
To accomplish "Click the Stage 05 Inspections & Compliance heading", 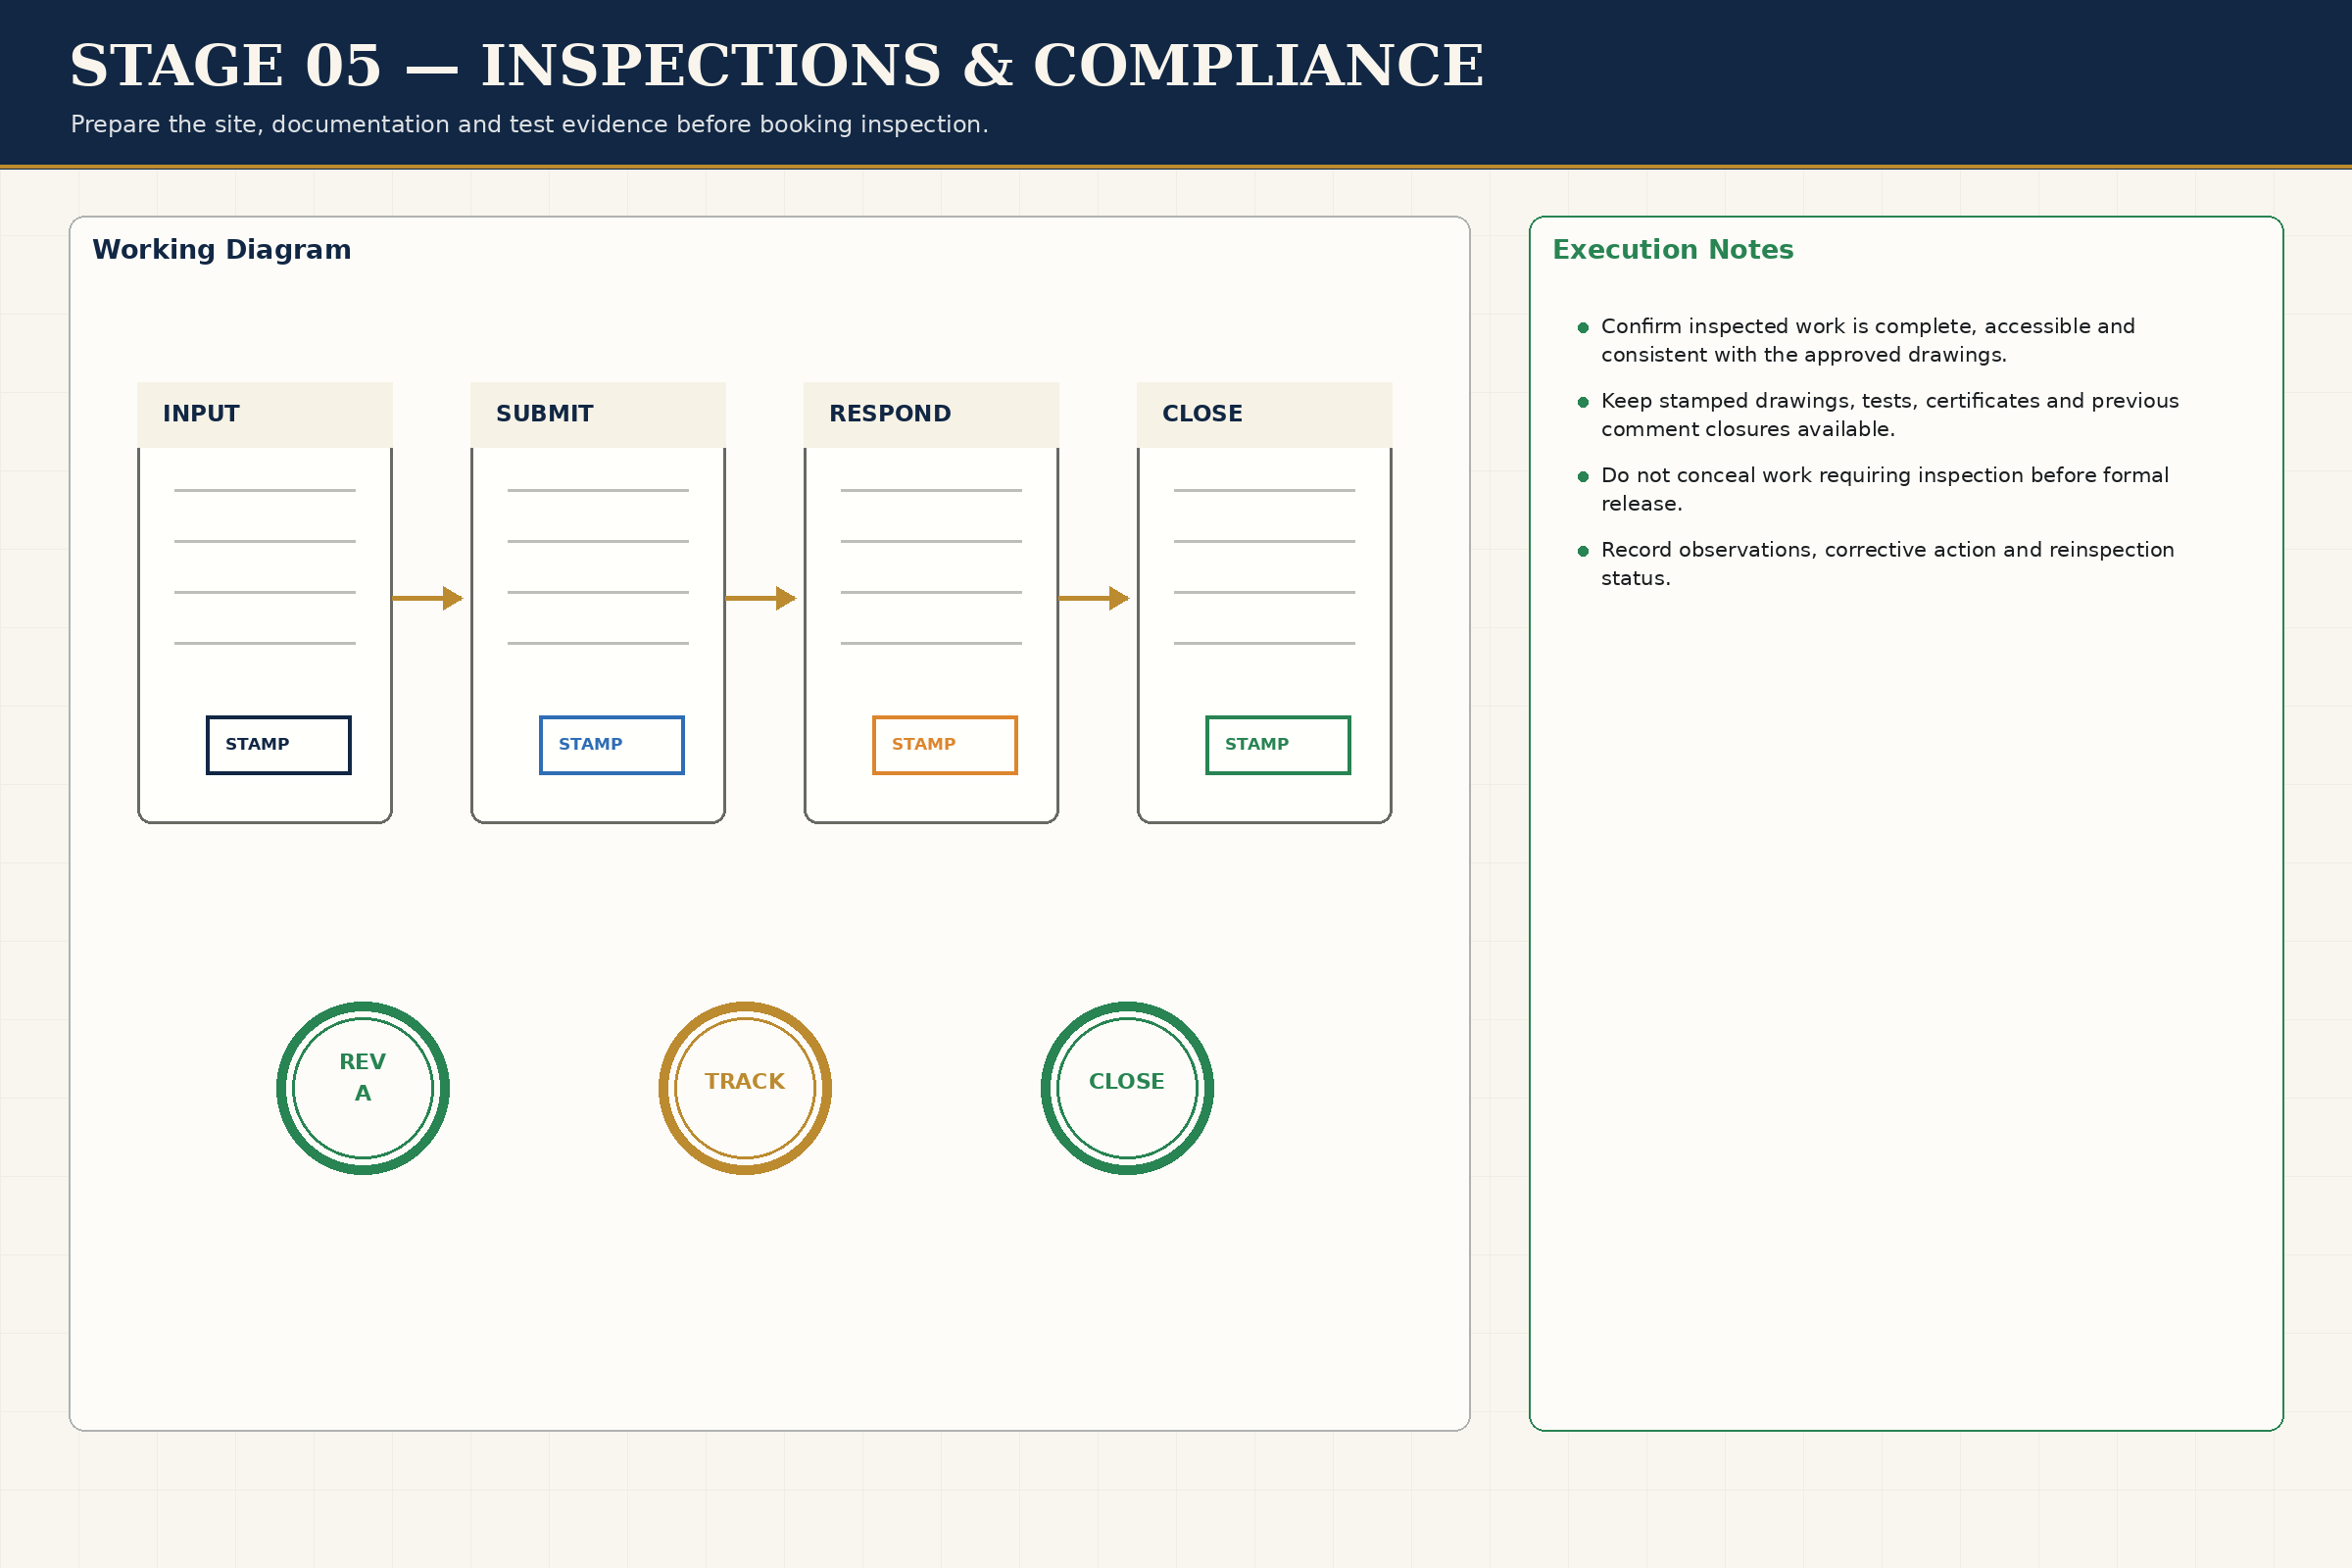I will point(777,66).
